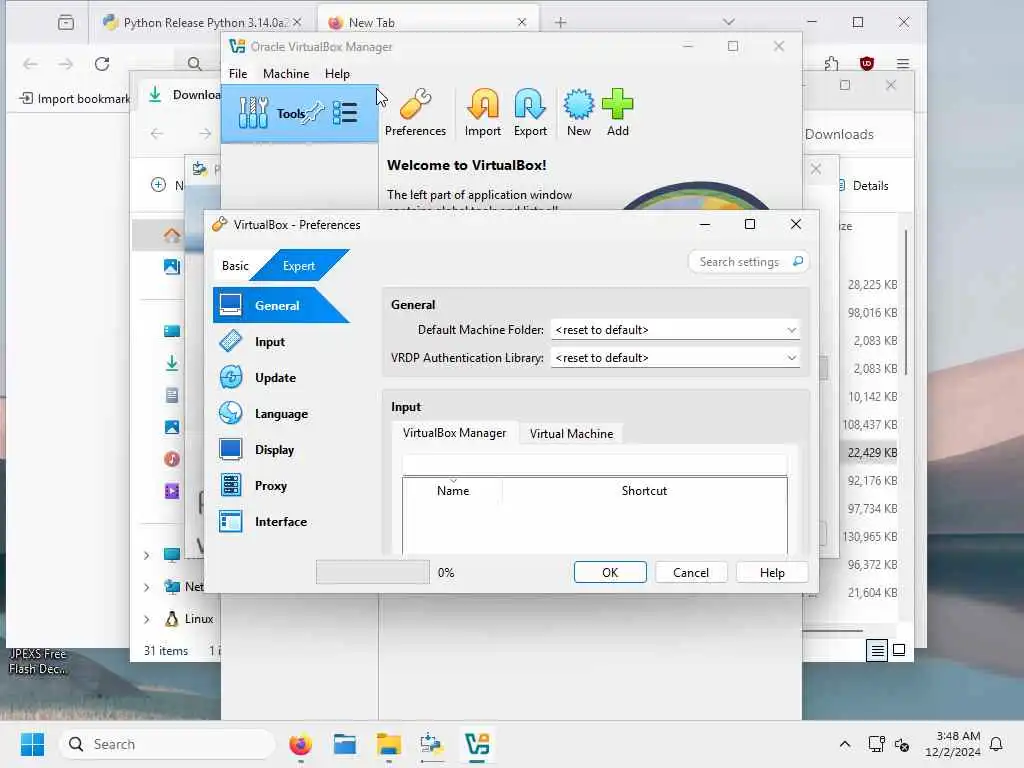Sort shortcuts by the Name column header
1024x768 pixels.
click(x=453, y=490)
